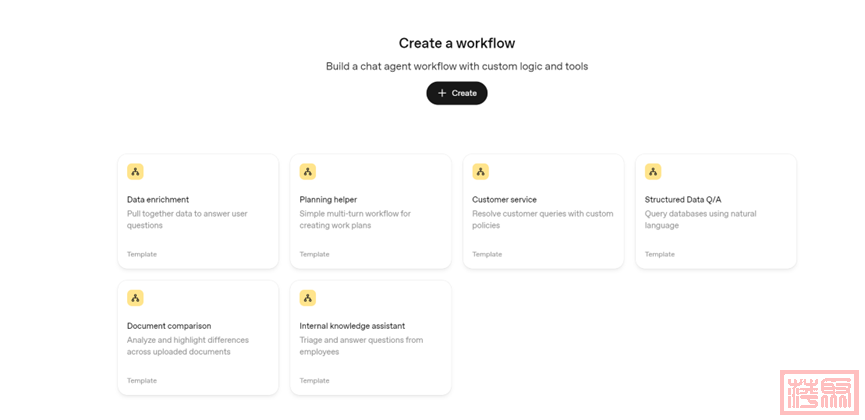Open the Planning helper template title
This screenshot has height=420, width=865.
(x=328, y=199)
